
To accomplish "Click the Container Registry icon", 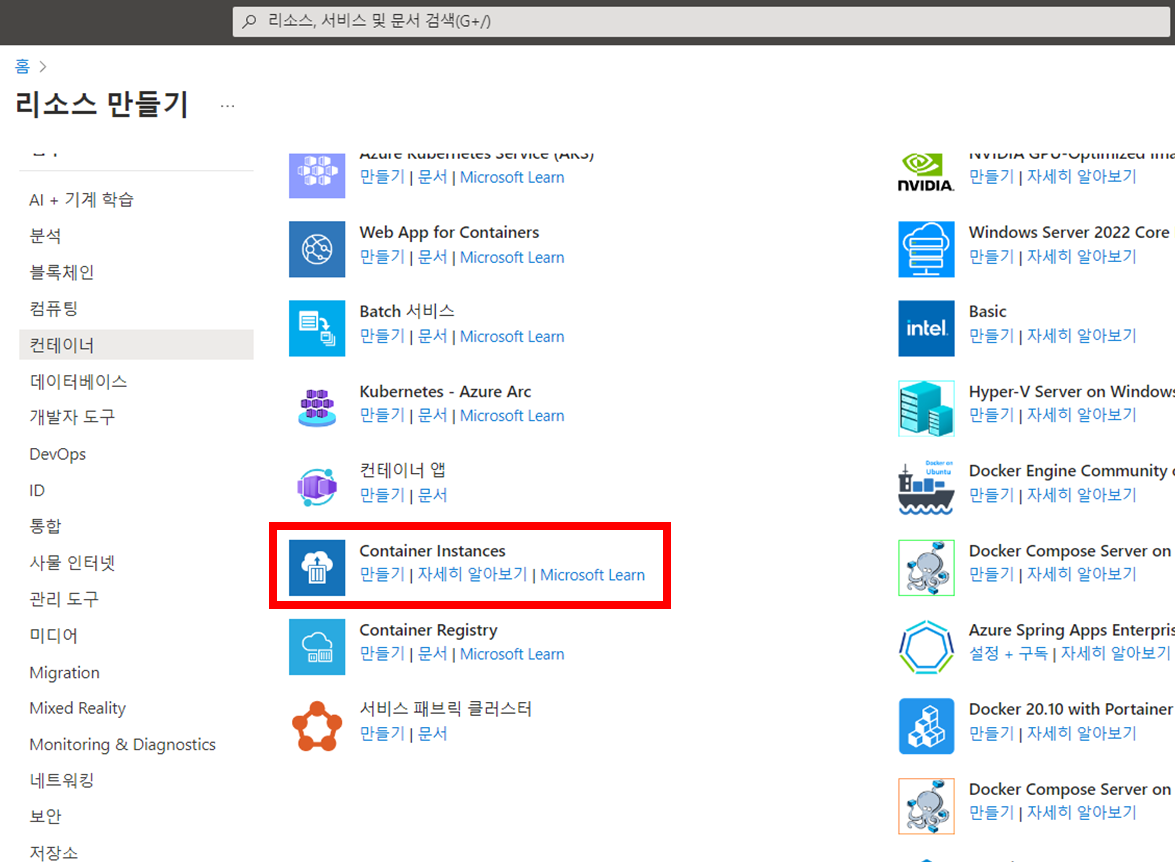I will (317, 647).
